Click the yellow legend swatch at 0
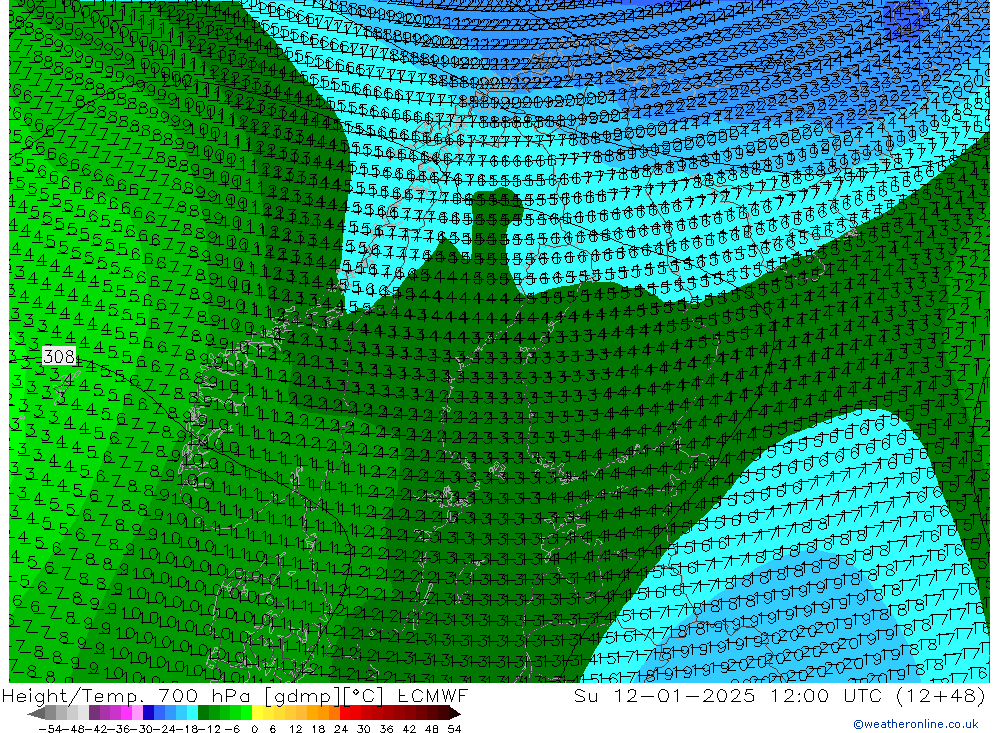The height and width of the screenshot is (733, 1000). (x=257, y=713)
